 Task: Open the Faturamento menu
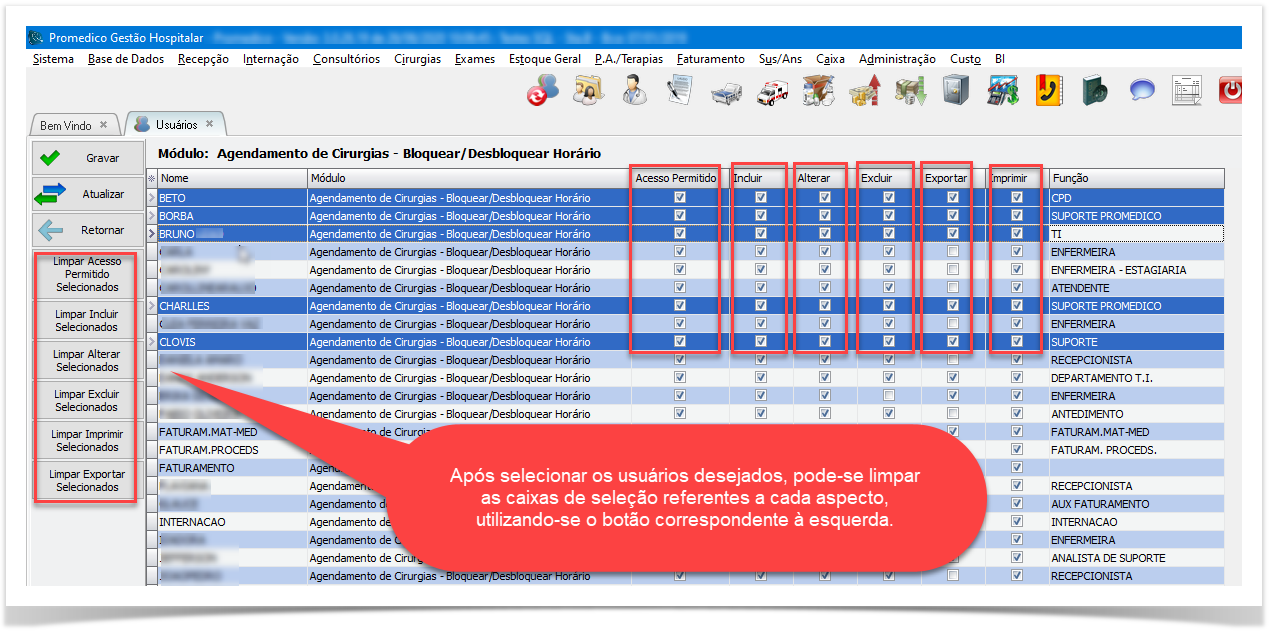point(710,59)
